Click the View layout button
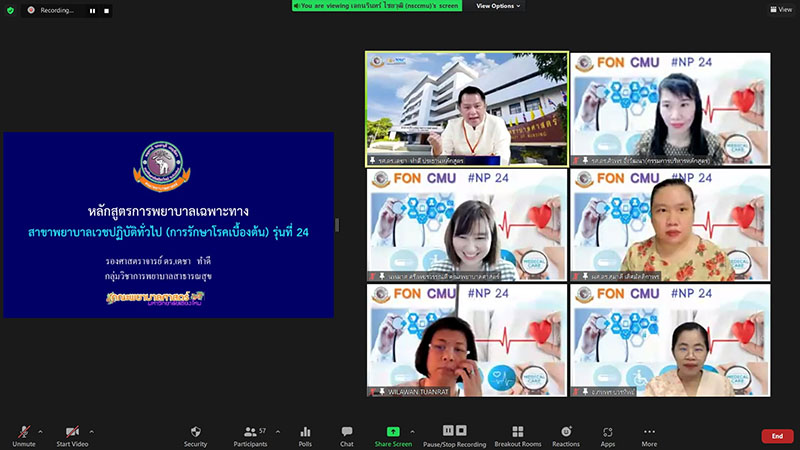Image resolution: width=800 pixels, height=450 pixels. pos(781,9)
